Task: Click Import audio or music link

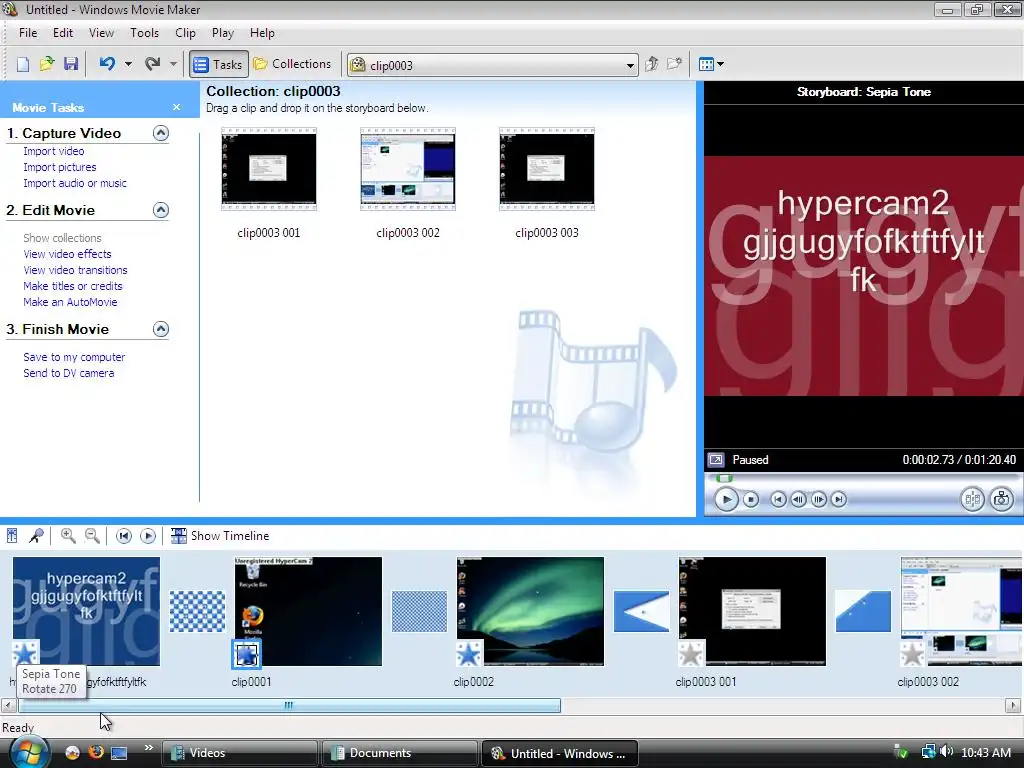Action: pos(75,184)
